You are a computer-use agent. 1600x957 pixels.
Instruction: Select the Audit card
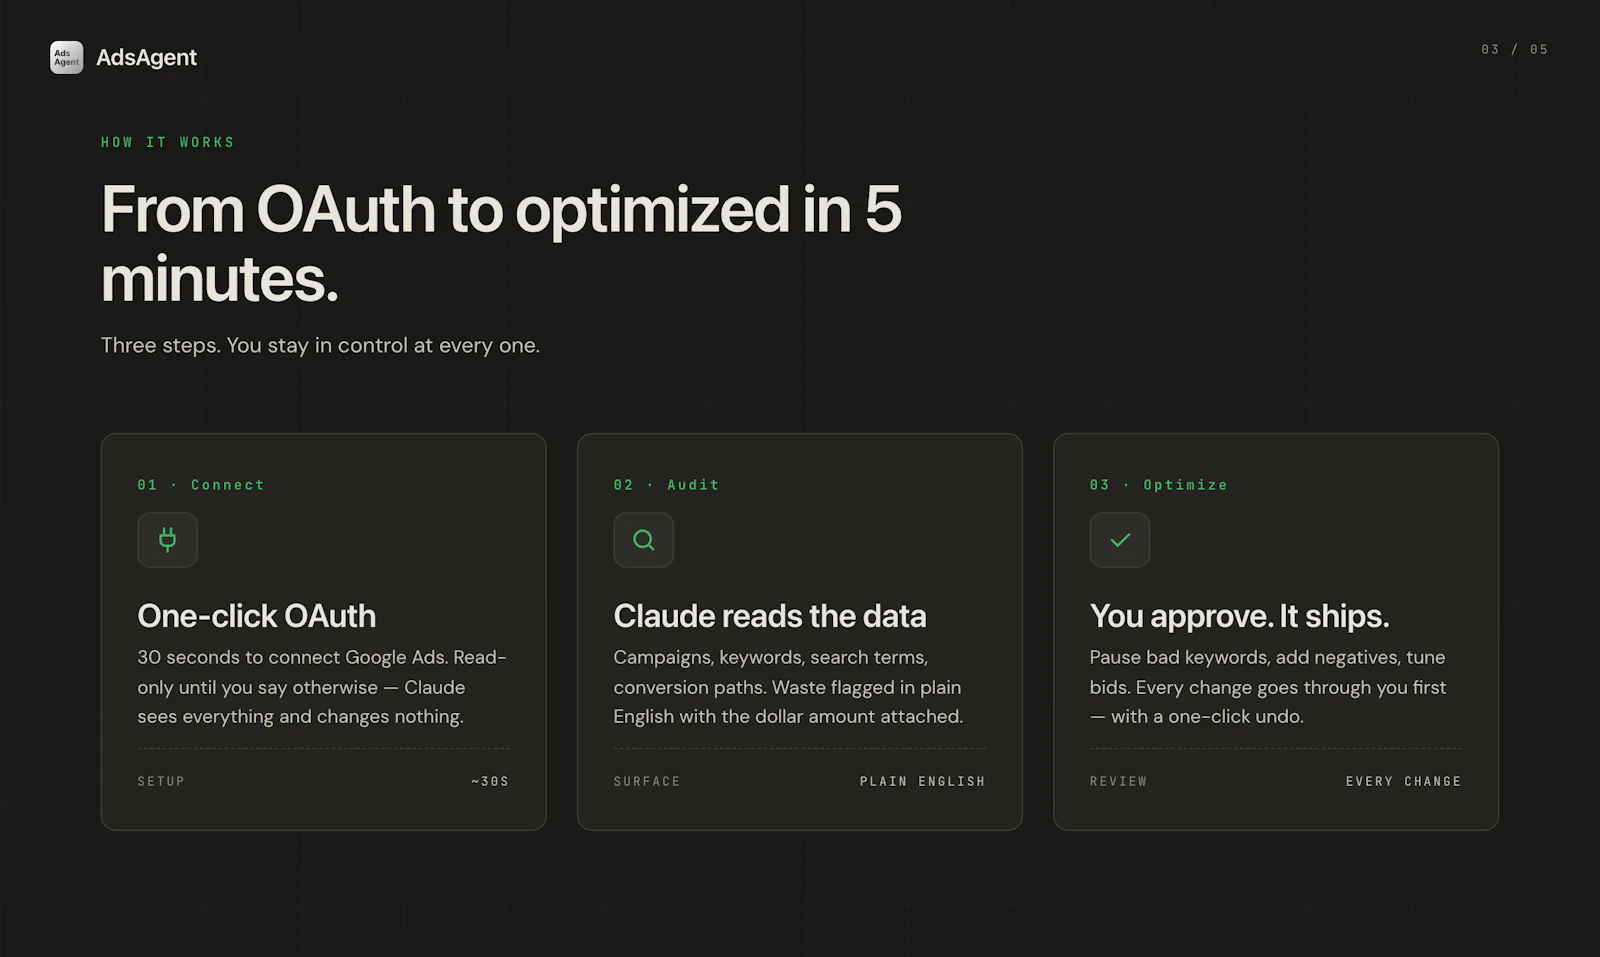click(799, 630)
